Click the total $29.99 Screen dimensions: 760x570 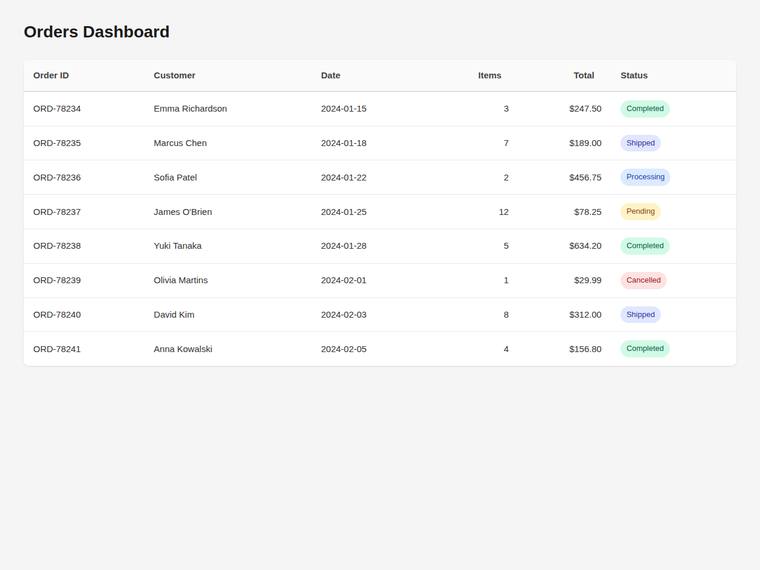[x=587, y=280]
